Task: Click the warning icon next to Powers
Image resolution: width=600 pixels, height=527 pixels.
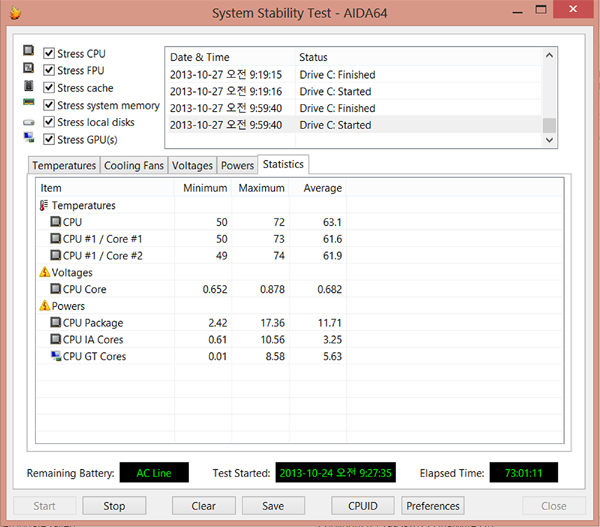Action: point(44,305)
